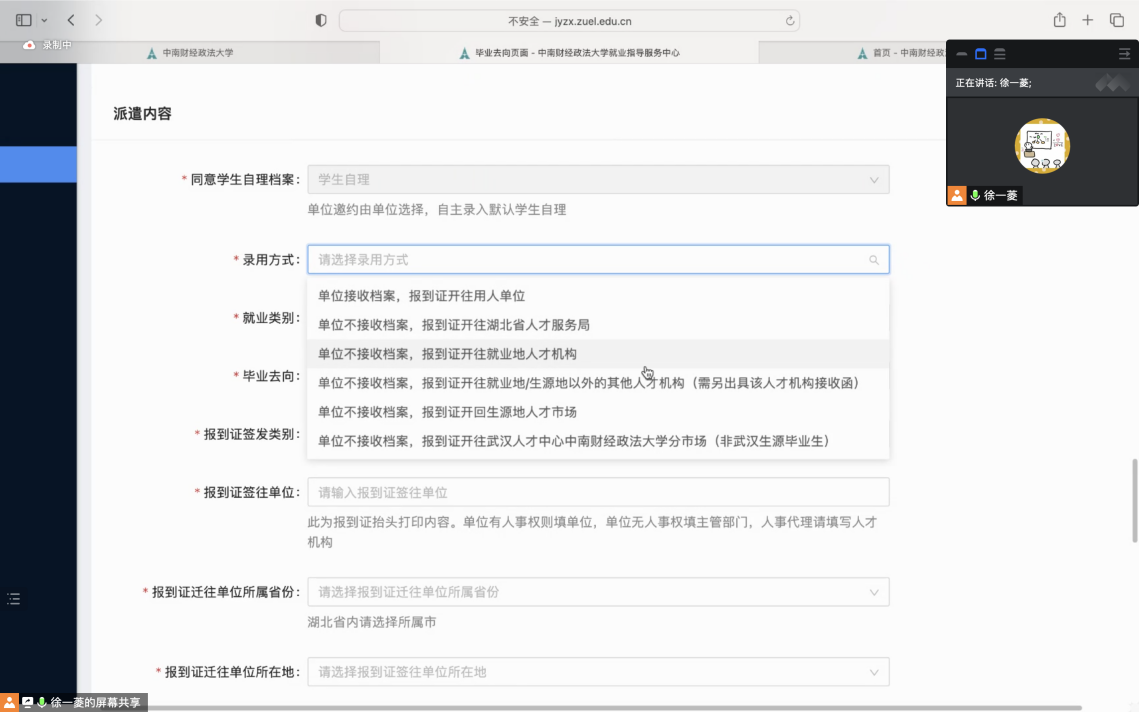Collapse the meeting panel with right-arrow icon
Image resolution: width=1139 pixels, height=712 pixels.
1124,54
